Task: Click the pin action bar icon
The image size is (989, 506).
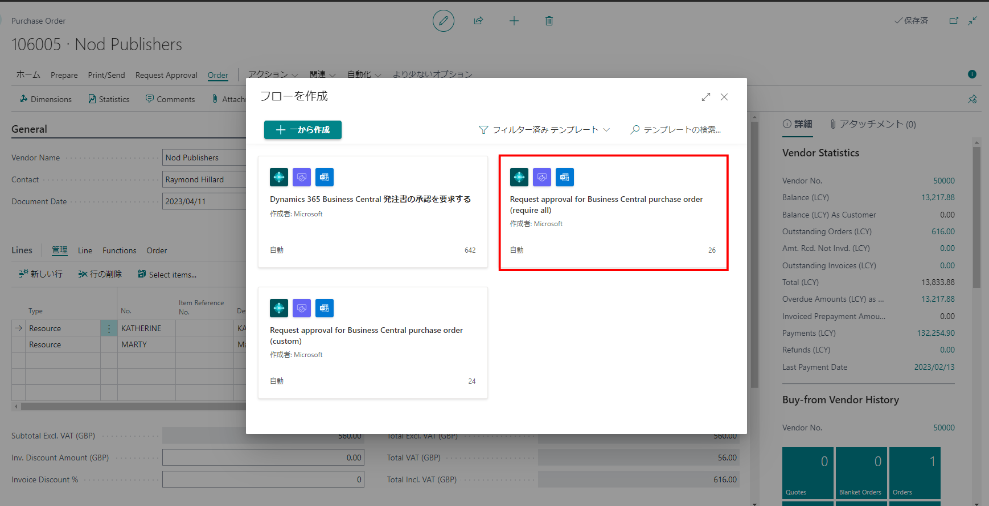Action: (x=973, y=99)
